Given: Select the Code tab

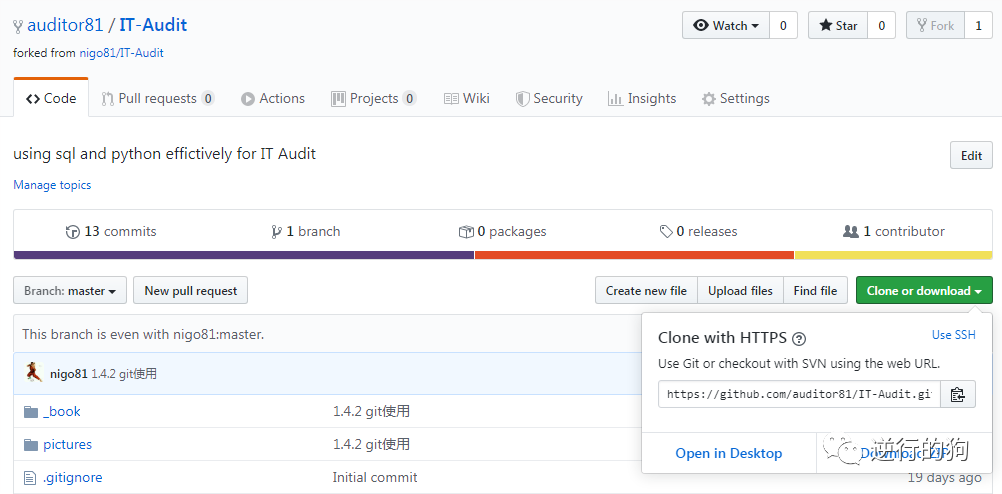Looking at the screenshot, I should point(51,98).
